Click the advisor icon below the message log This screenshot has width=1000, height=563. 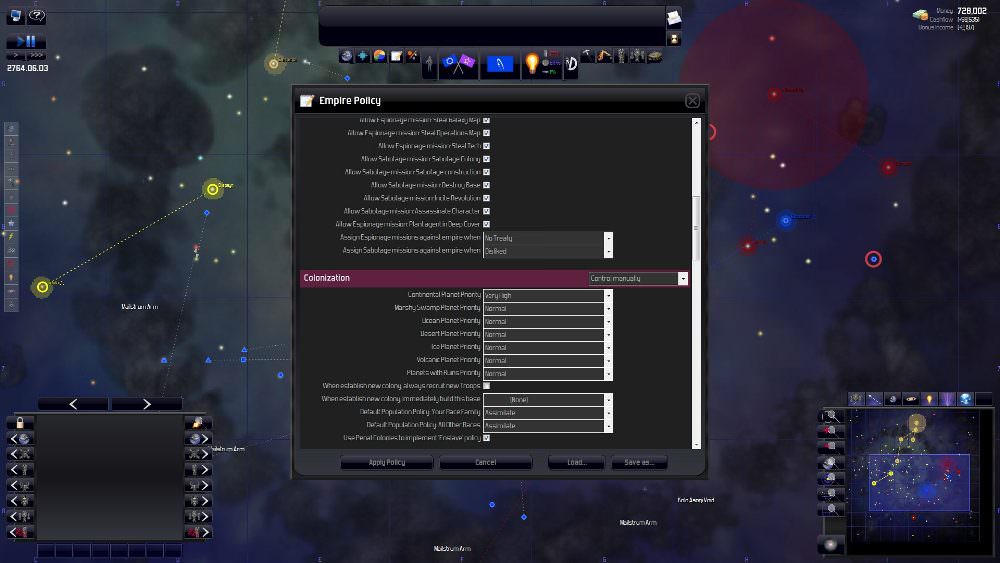(673, 39)
